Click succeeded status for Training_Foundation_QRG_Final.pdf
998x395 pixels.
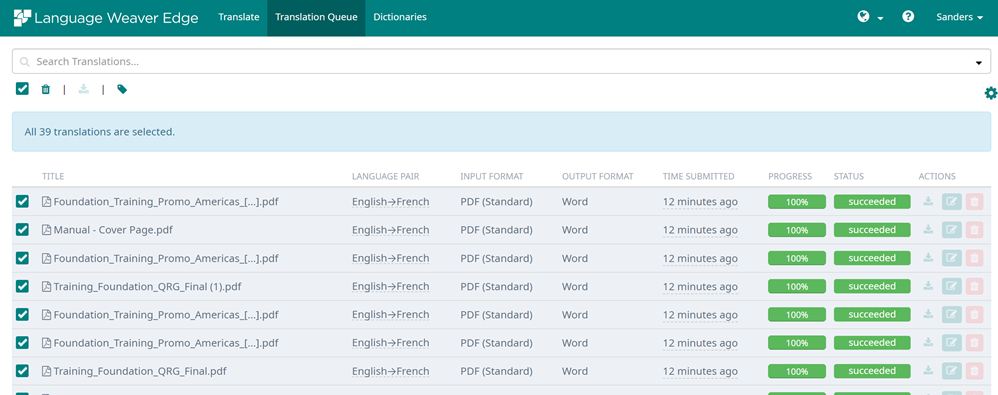click(872, 370)
